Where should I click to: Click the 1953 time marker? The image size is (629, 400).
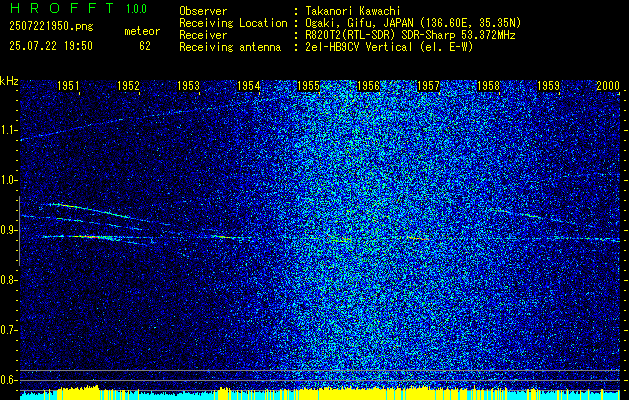[x=189, y=85]
